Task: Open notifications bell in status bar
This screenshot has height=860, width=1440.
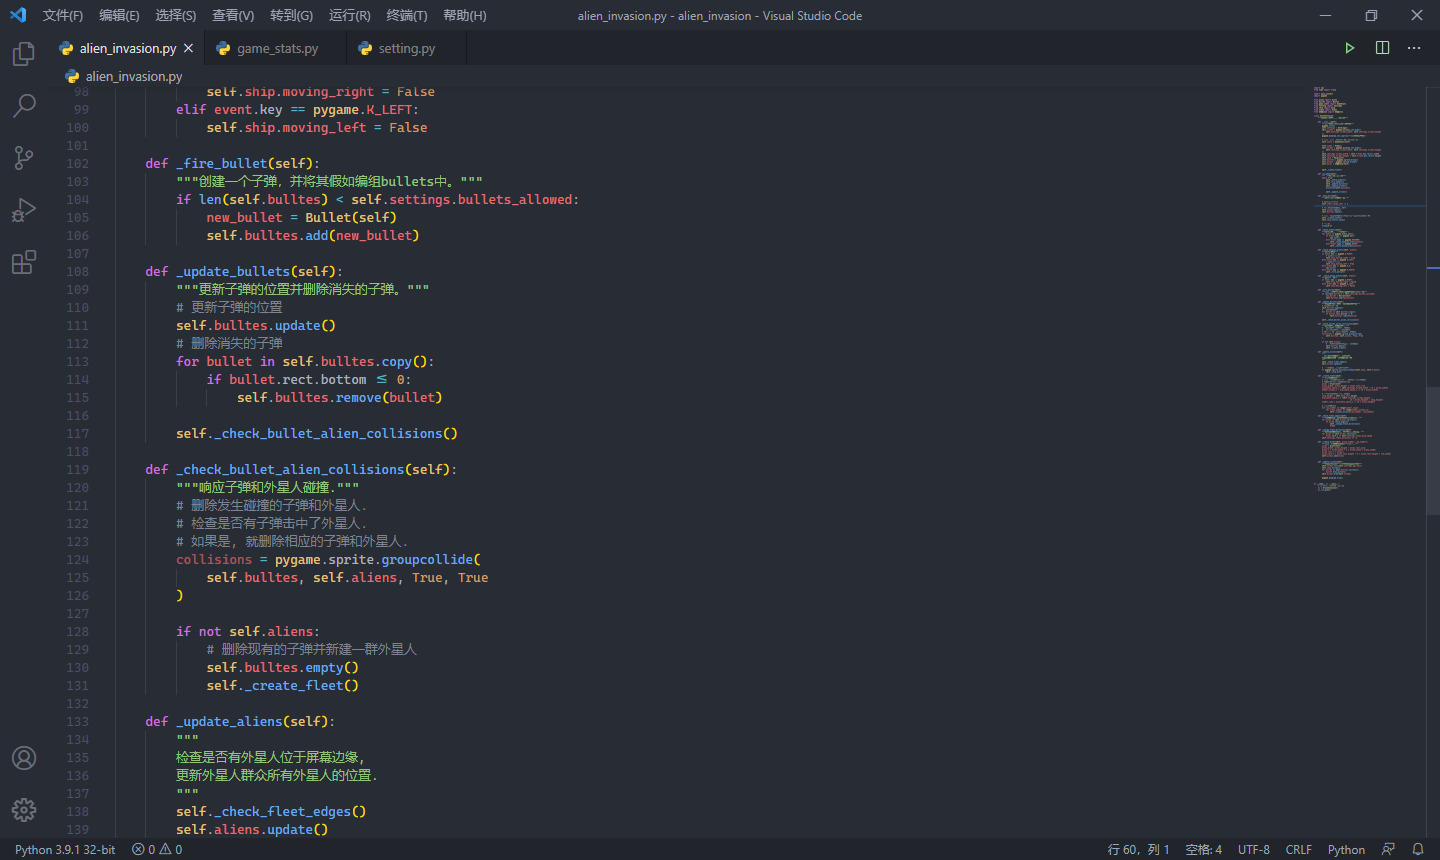Action: (1418, 849)
